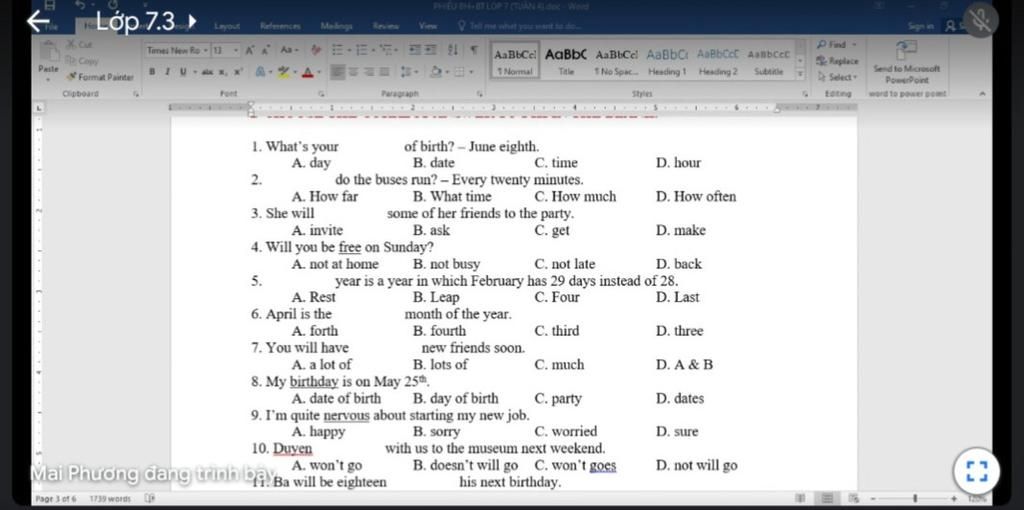Open the Font dialog launcher
1024x510 pixels.
322,93
